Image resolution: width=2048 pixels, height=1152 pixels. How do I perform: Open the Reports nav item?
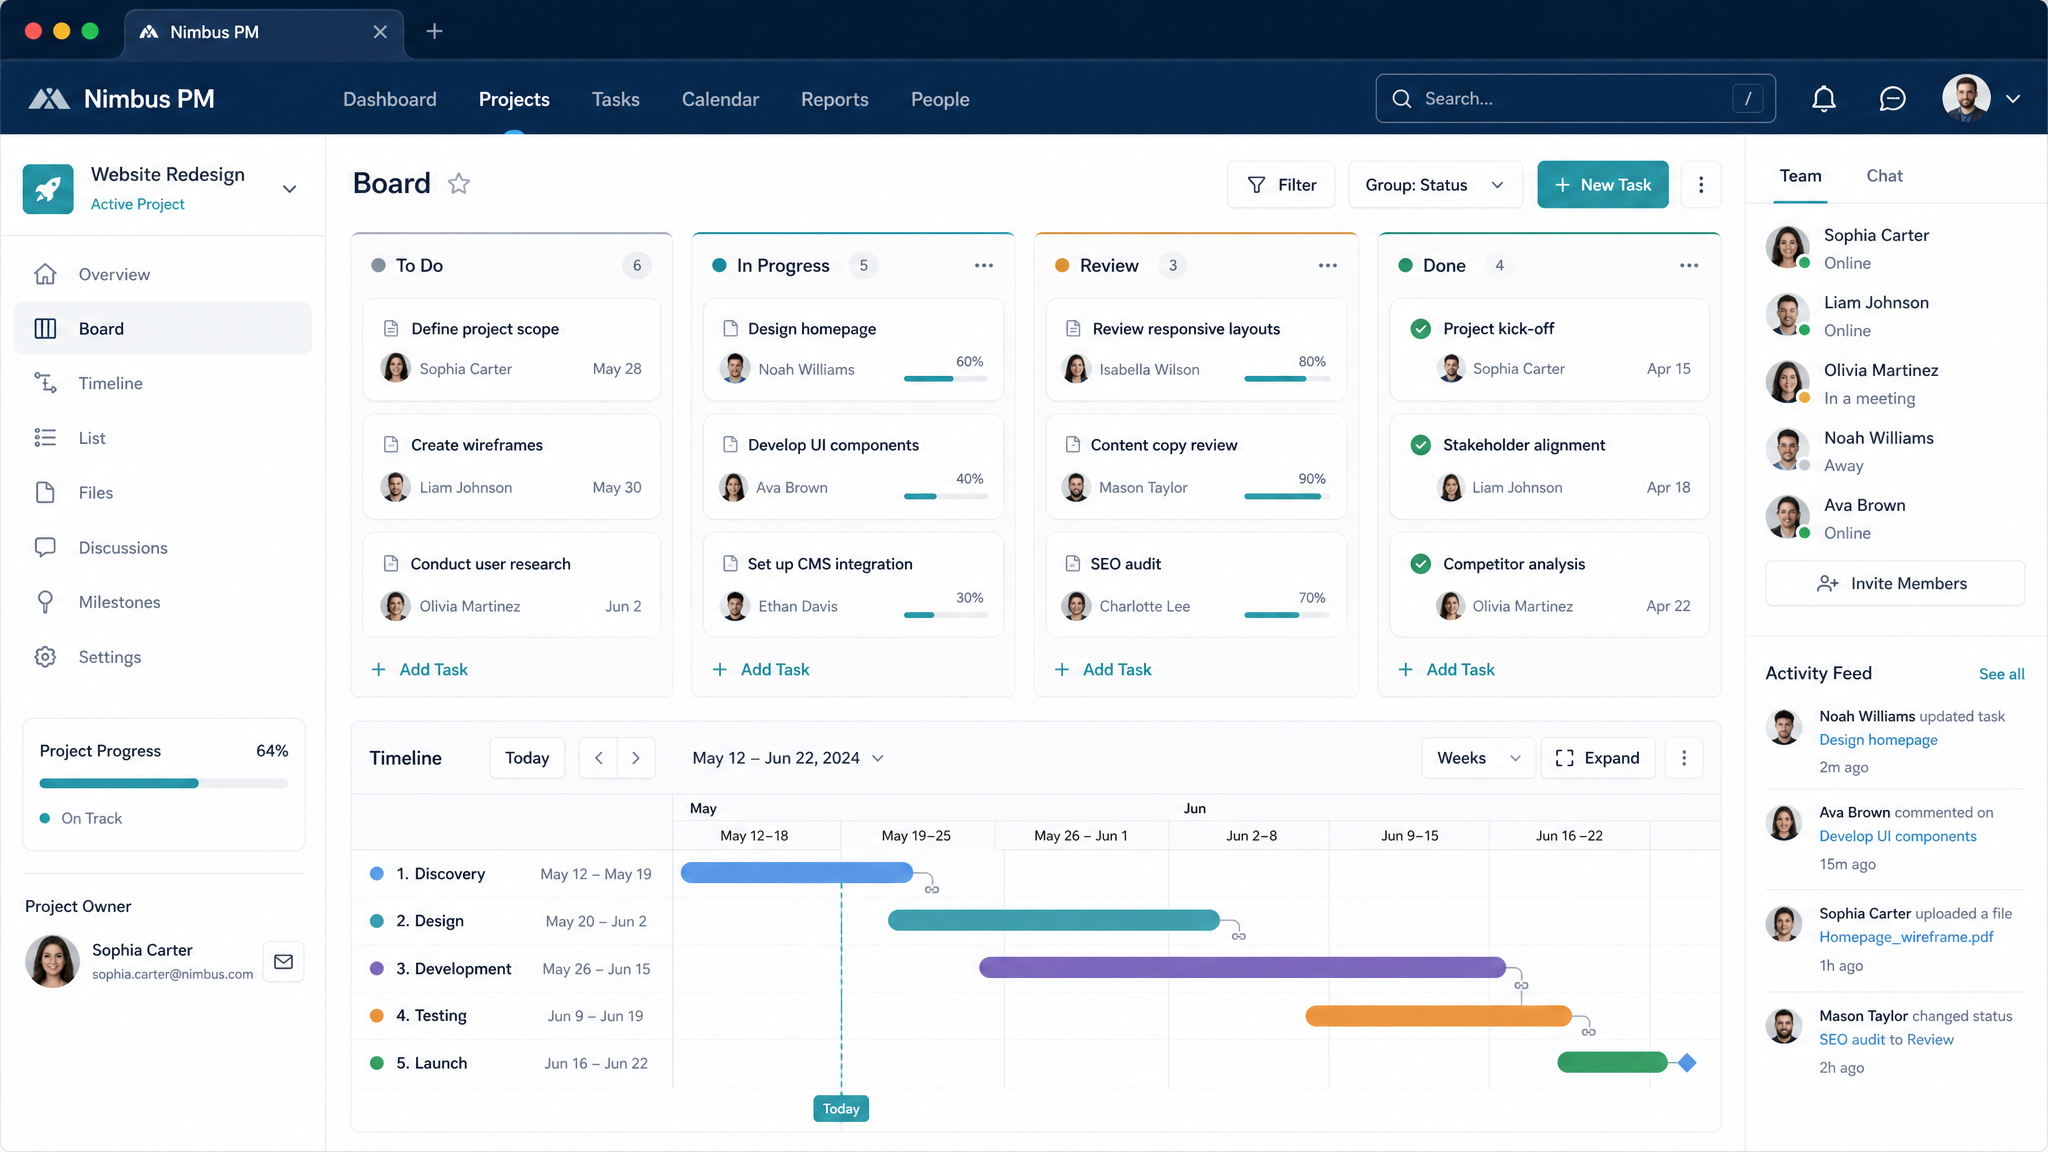tap(834, 99)
